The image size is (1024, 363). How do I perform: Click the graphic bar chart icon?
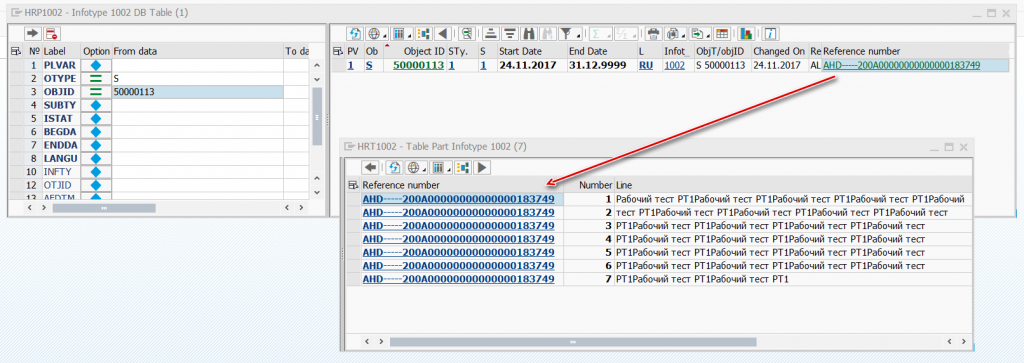(747, 33)
